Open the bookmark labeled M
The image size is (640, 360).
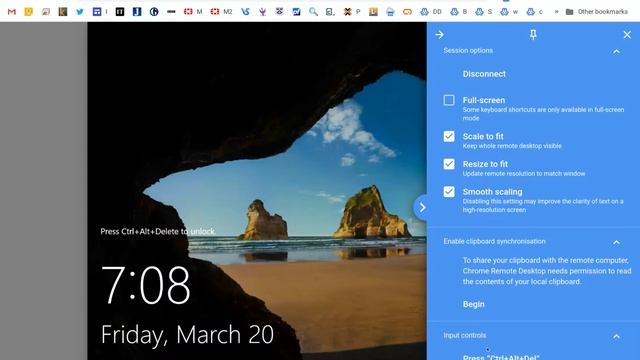(193, 12)
